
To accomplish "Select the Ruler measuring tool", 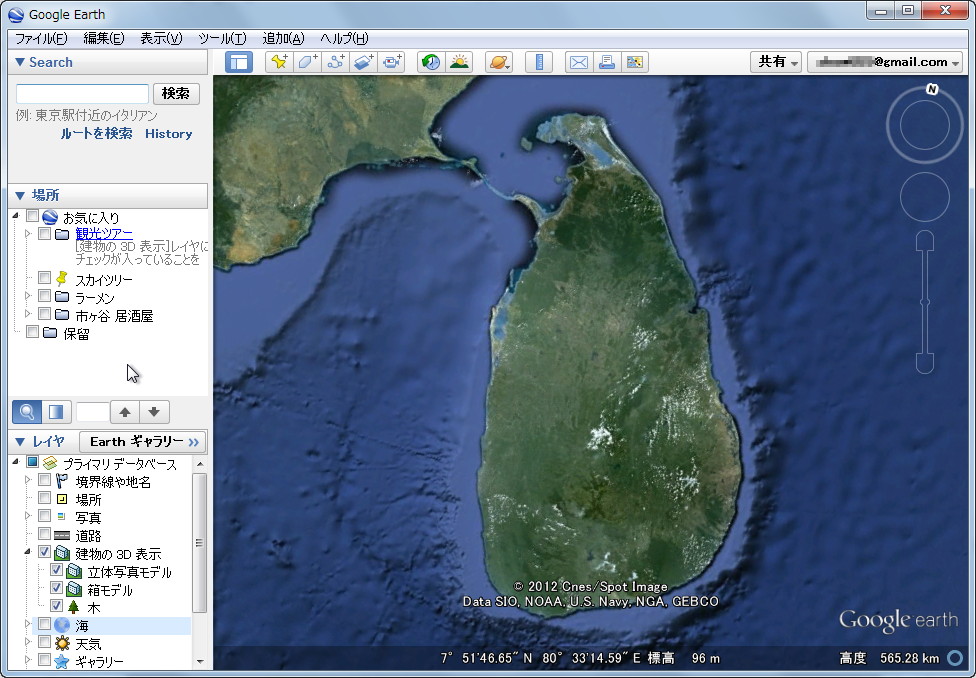I will coord(540,61).
